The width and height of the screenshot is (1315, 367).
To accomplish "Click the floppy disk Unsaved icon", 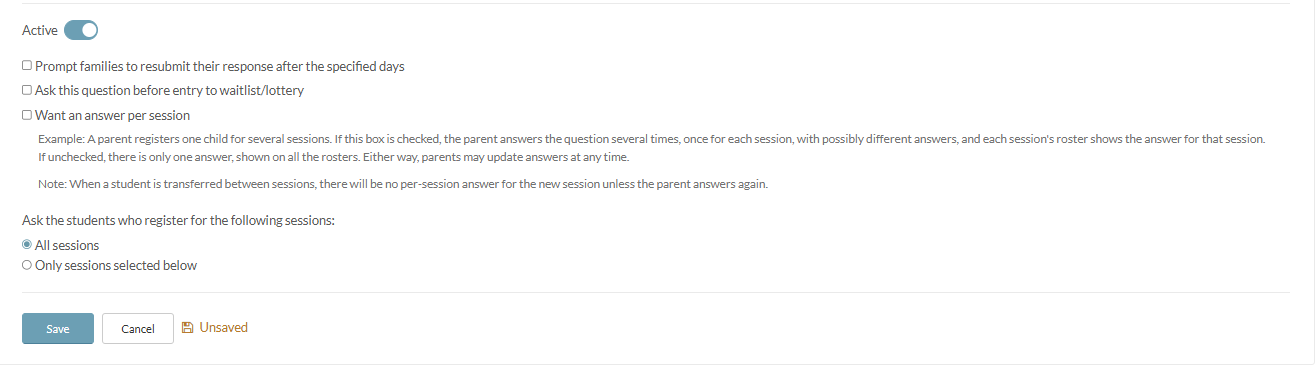I will pos(187,327).
